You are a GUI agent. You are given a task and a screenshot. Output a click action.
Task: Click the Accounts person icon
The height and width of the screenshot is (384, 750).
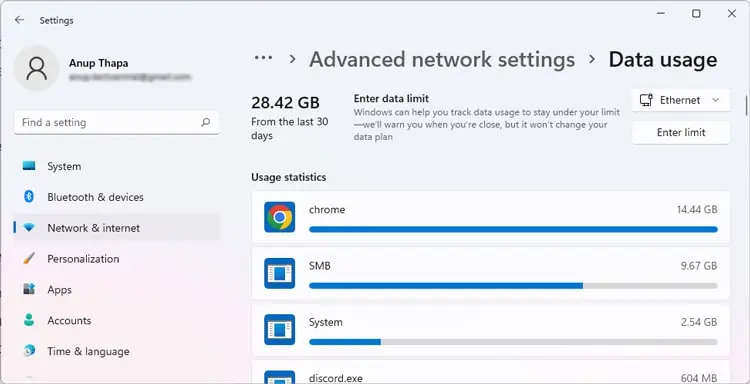pos(29,320)
